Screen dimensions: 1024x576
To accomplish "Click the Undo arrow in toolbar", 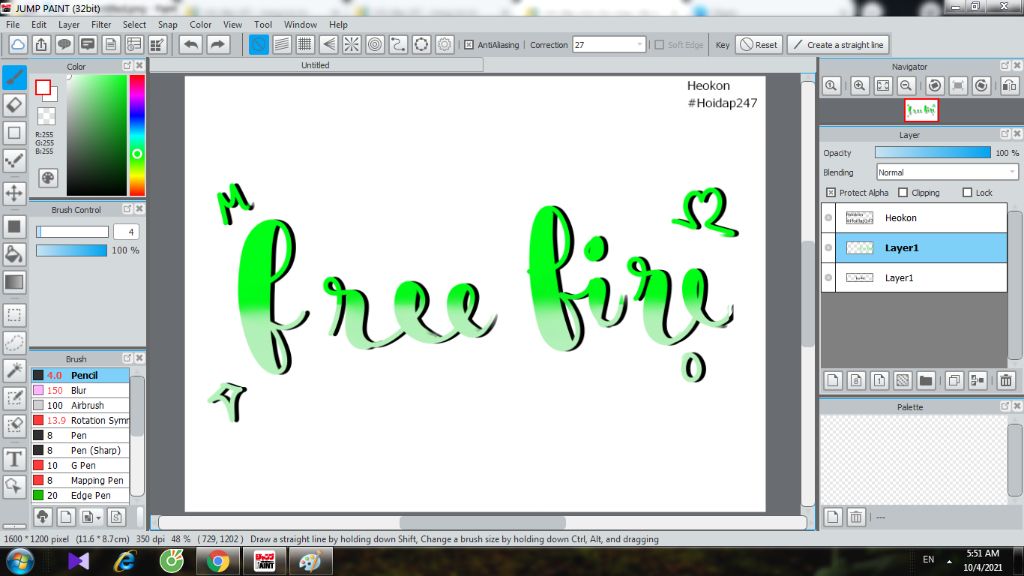I will [191, 44].
